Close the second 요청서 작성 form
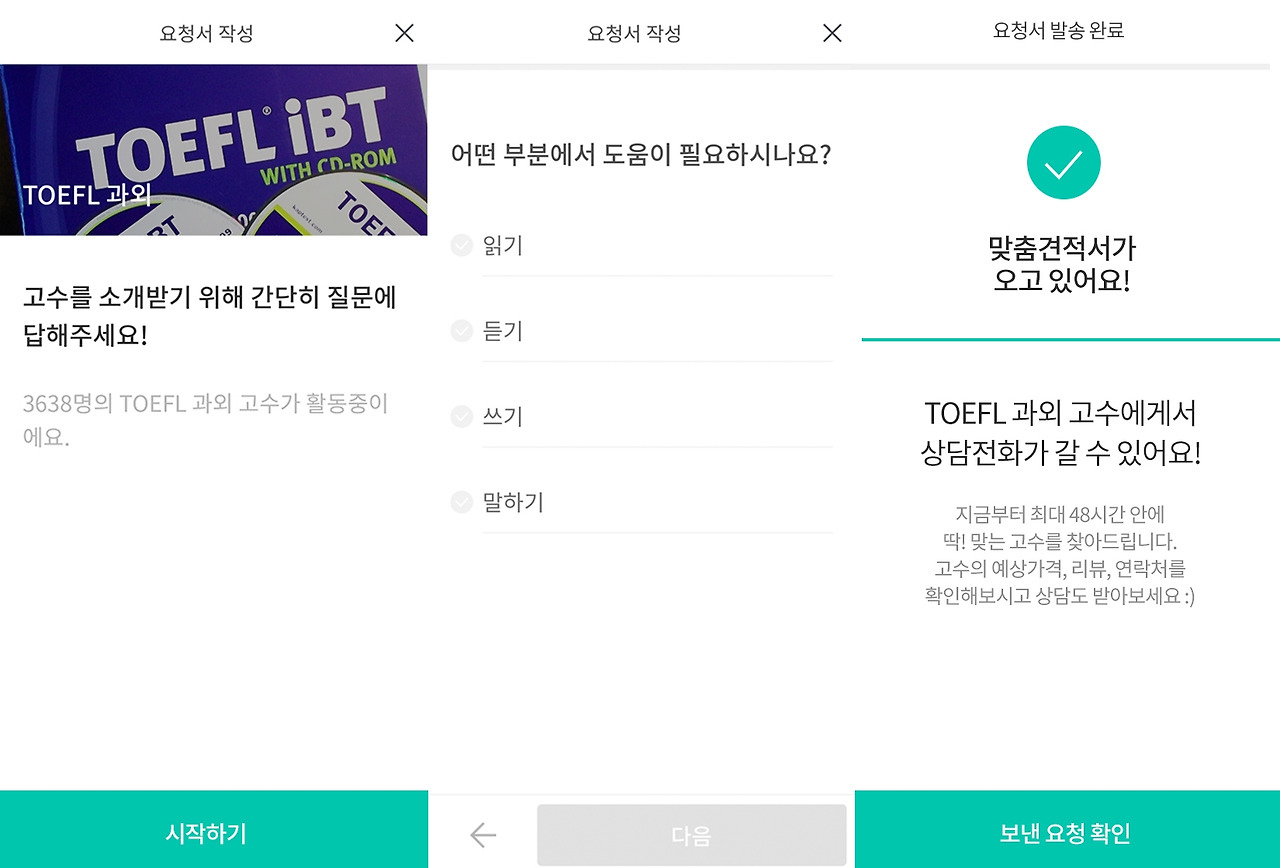 click(831, 32)
